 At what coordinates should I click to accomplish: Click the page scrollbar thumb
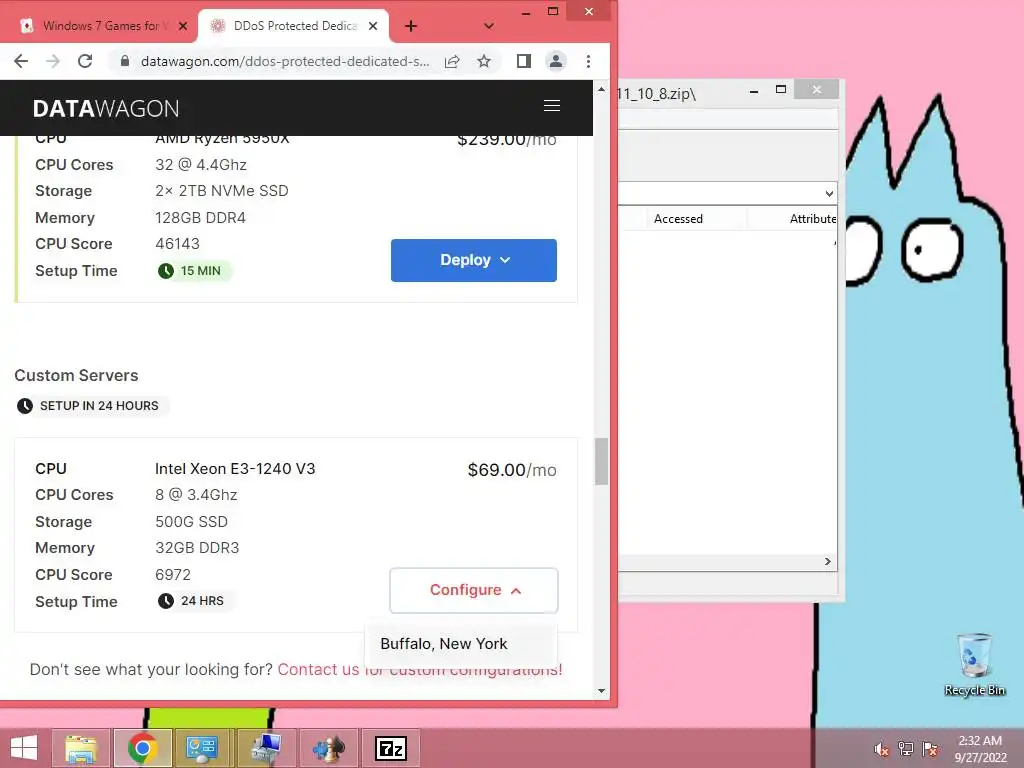click(601, 462)
